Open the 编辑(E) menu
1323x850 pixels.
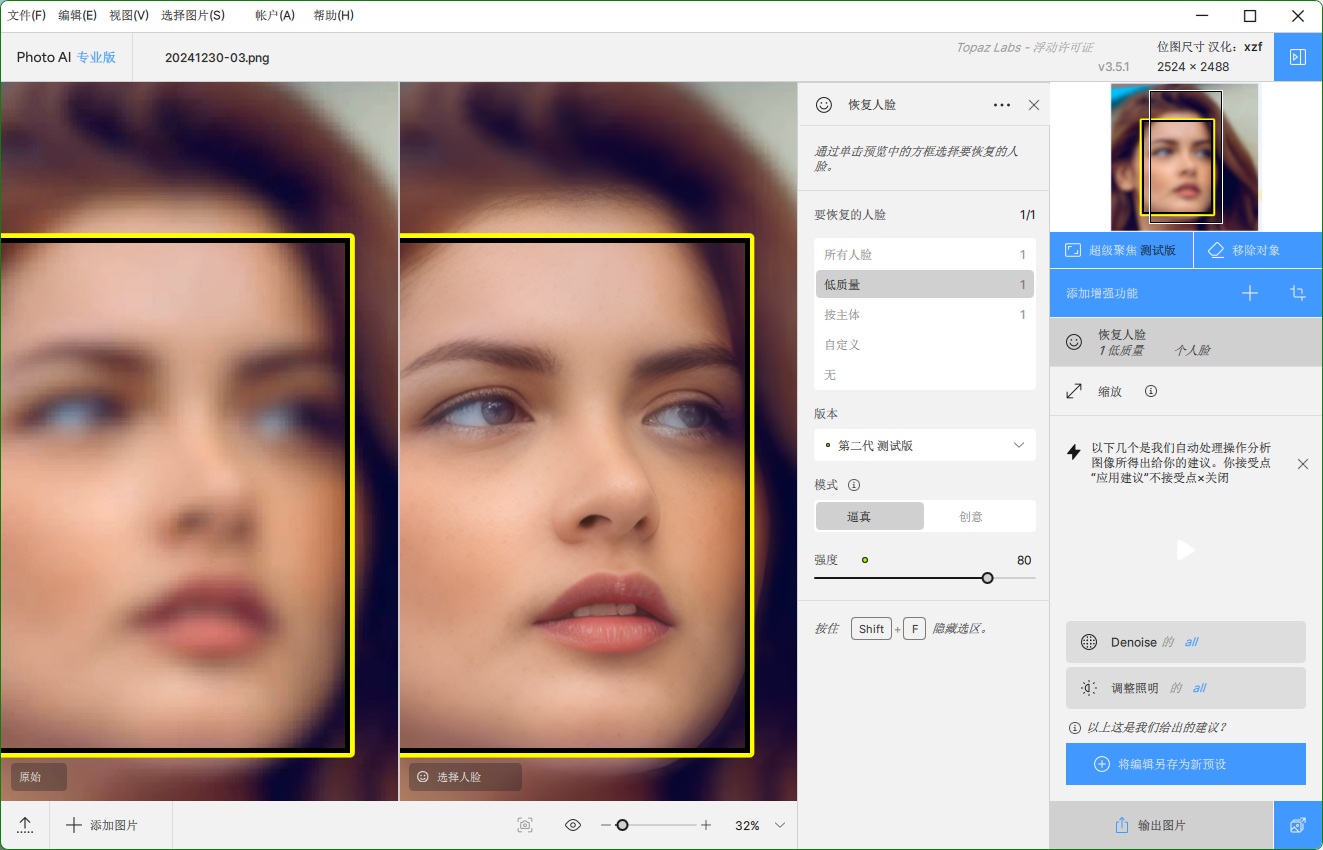pos(78,15)
